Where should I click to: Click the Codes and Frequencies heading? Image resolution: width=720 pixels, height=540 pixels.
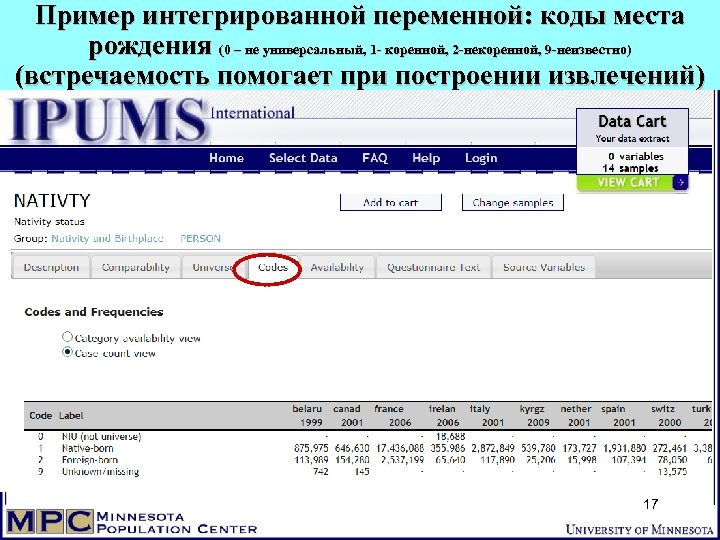[x=94, y=312]
